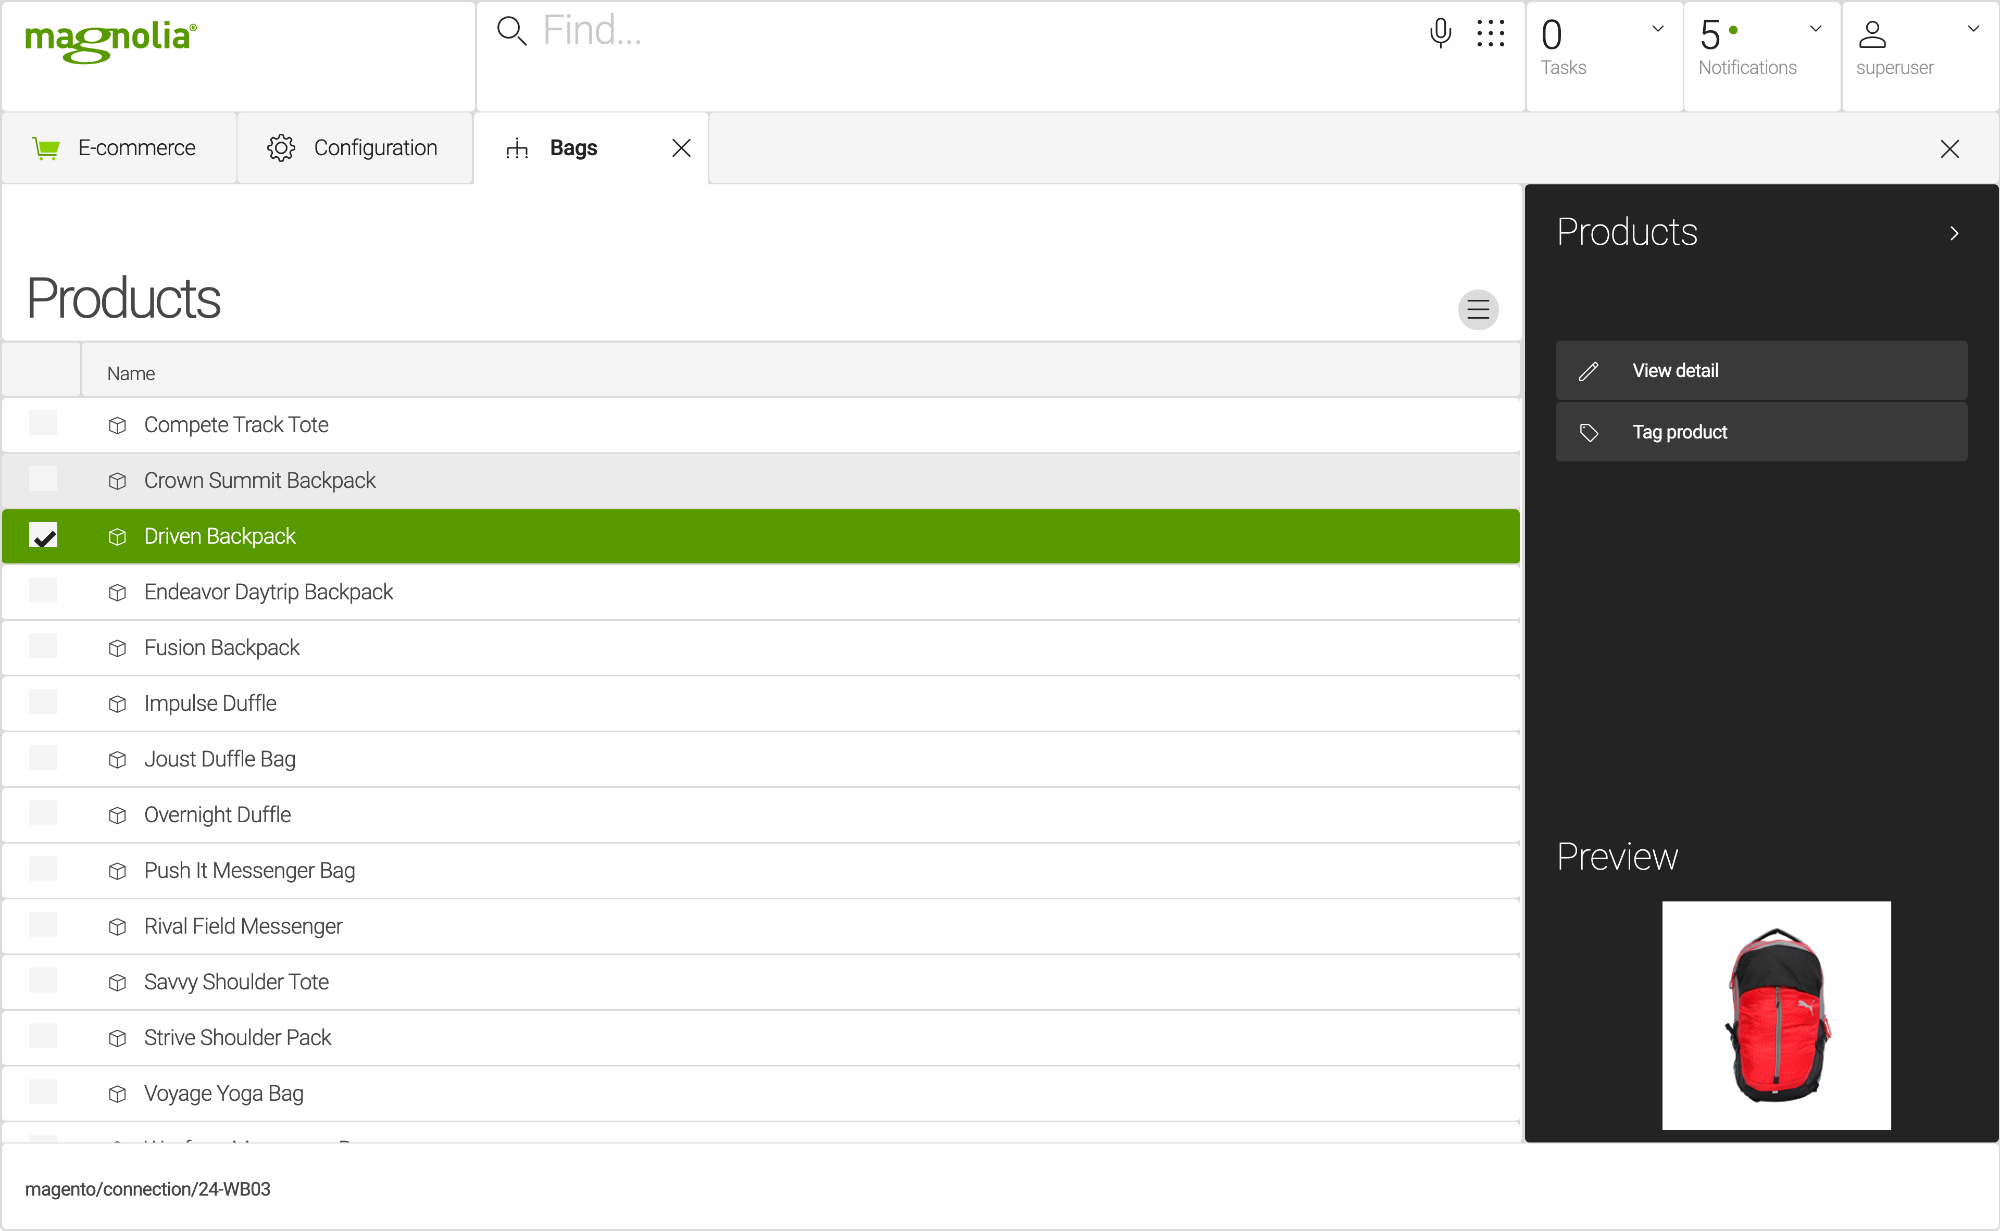Expand the Notifications dropdown menu
This screenshot has height=1231, width=2000.
click(1817, 30)
